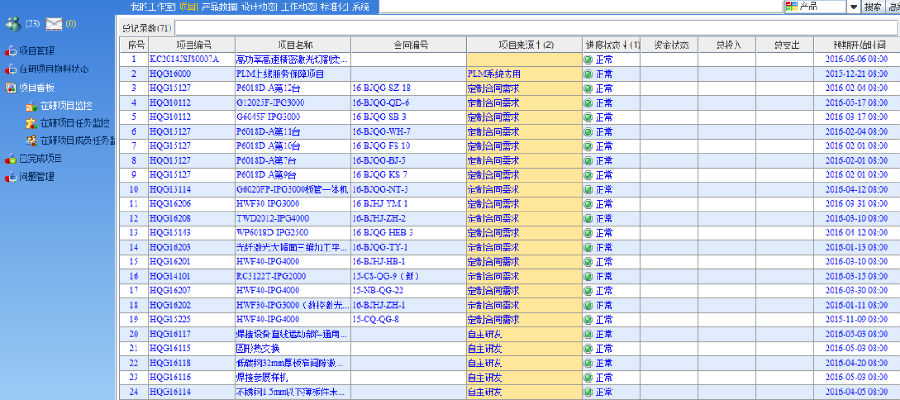Click green status icon in row 5

coord(588,117)
